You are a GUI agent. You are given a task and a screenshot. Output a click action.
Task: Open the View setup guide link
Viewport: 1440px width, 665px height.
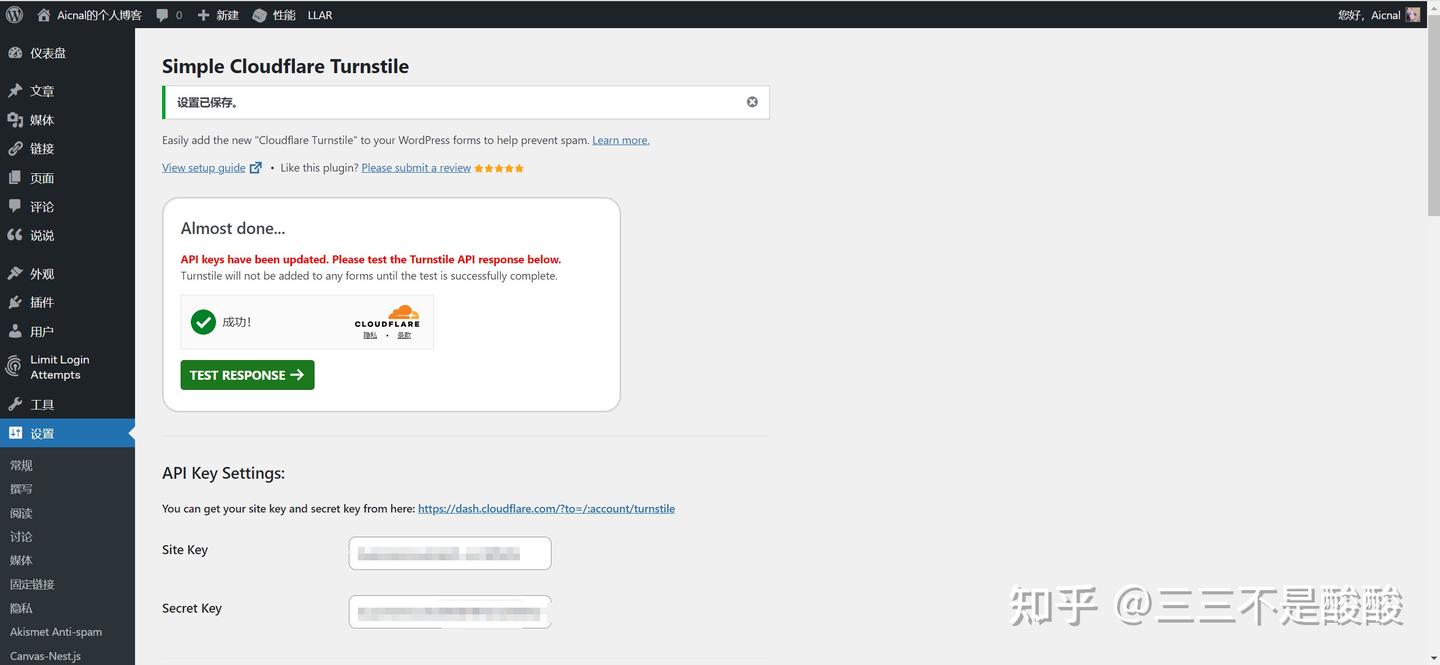pyautogui.click(x=204, y=168)
